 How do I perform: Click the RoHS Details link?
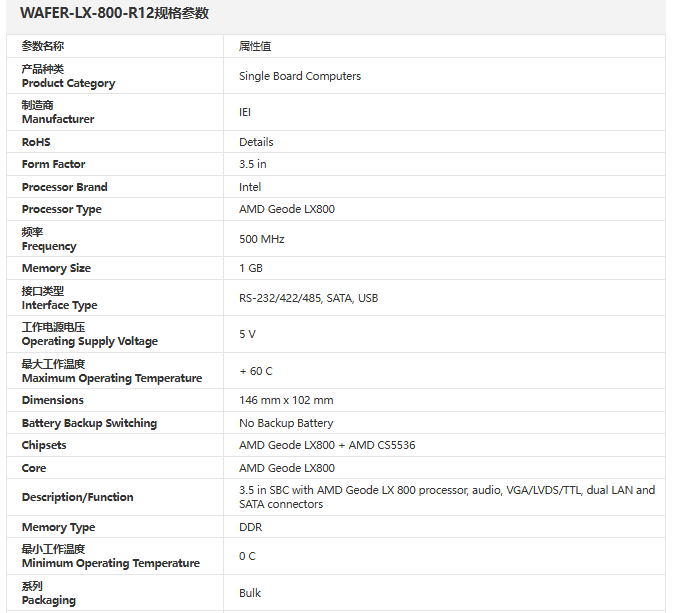256,142
